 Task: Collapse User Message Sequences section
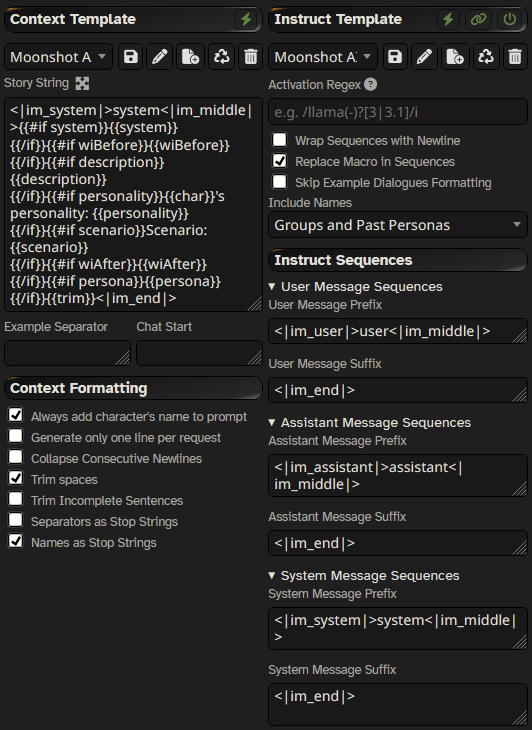tap(356, 286)
